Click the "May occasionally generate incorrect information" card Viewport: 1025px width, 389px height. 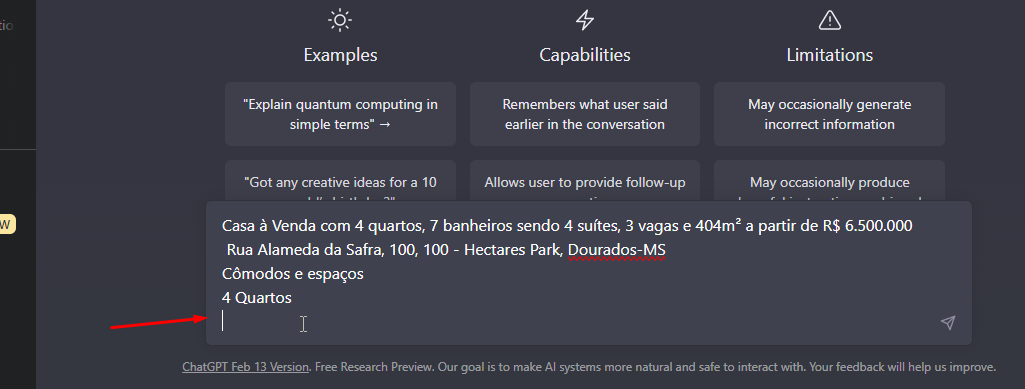click(830, 114)
